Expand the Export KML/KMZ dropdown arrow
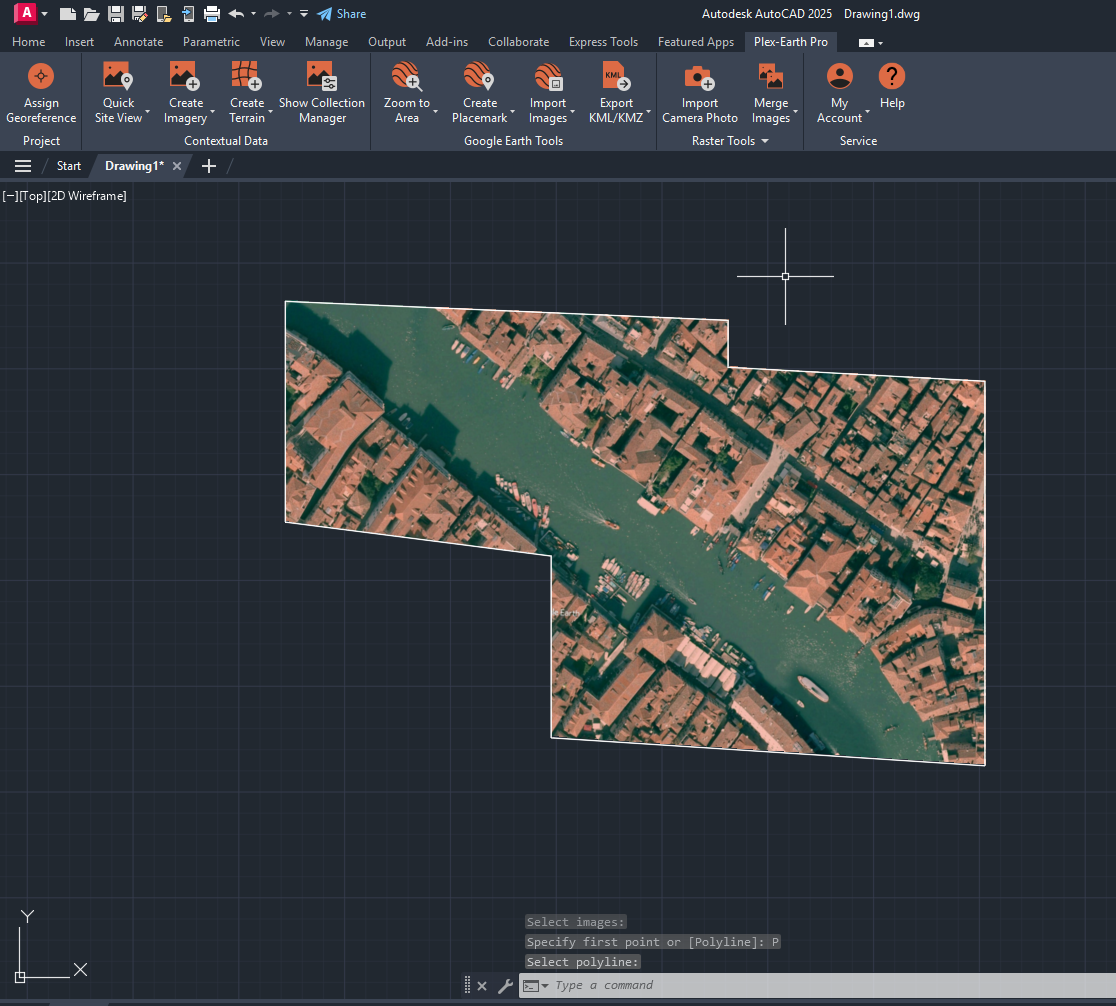Viewport: 1116px width, 1006px height. pyautogui.click(x=648, y=112)
